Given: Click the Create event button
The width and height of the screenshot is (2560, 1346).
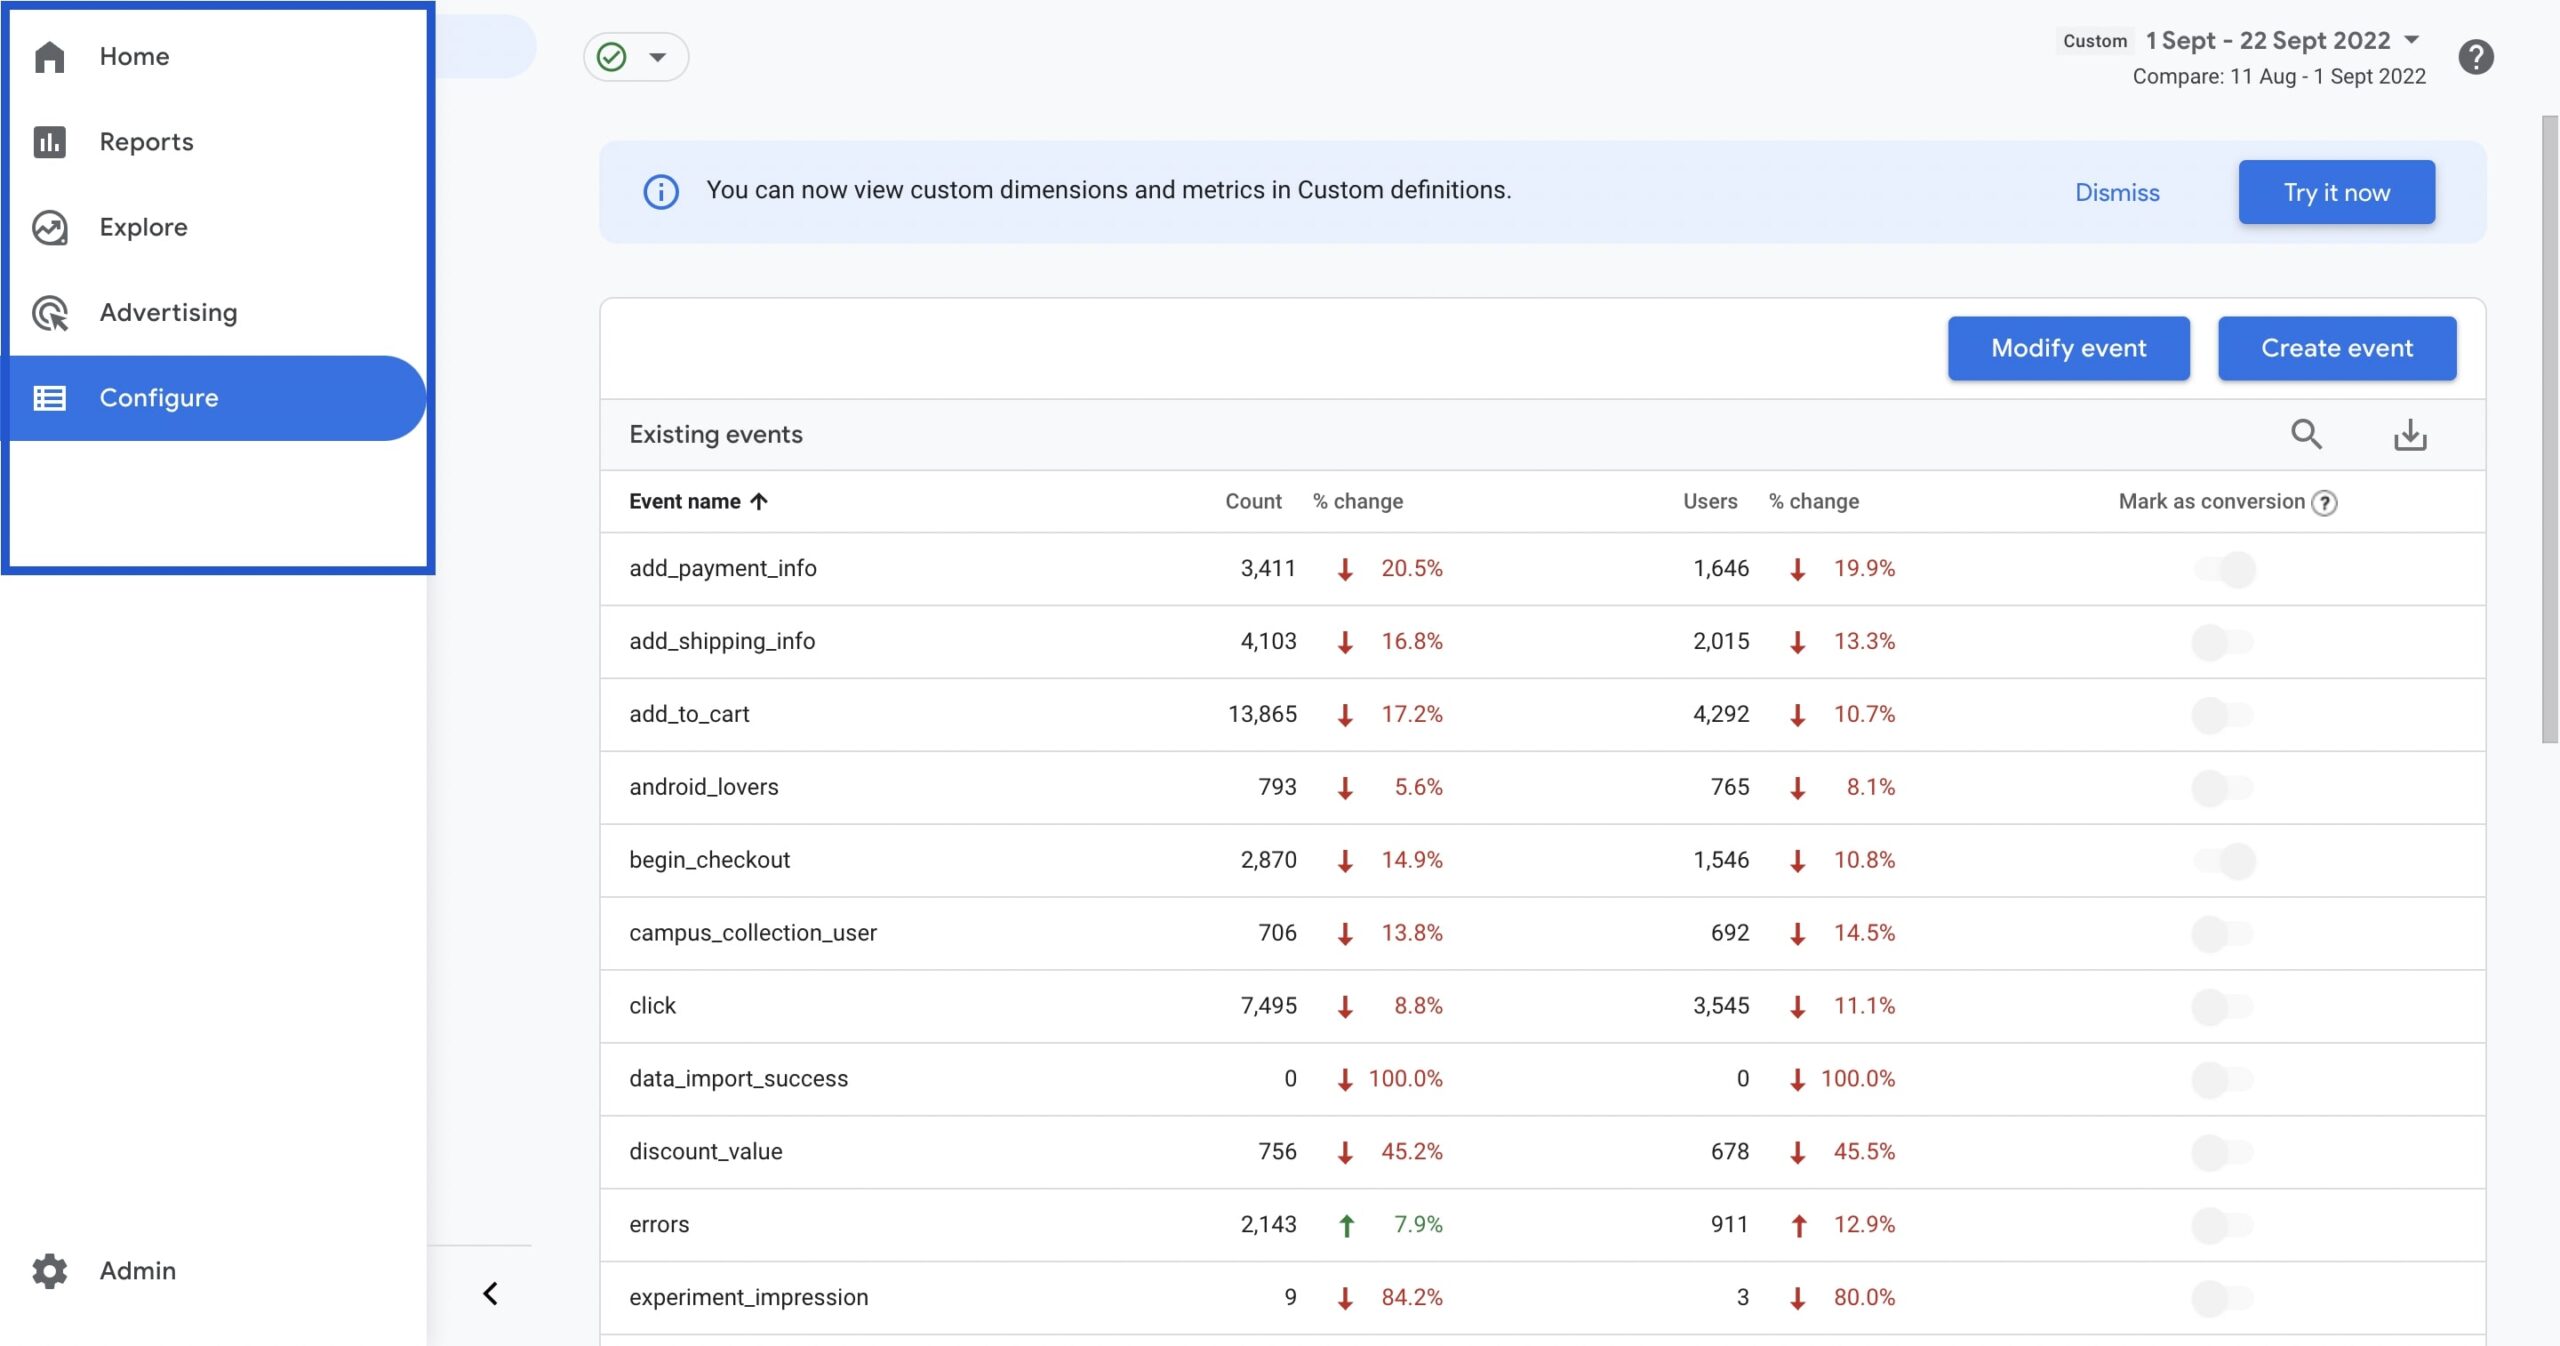Looking at the screenshot, I should pyautogui.click(x=2336, y=348).
